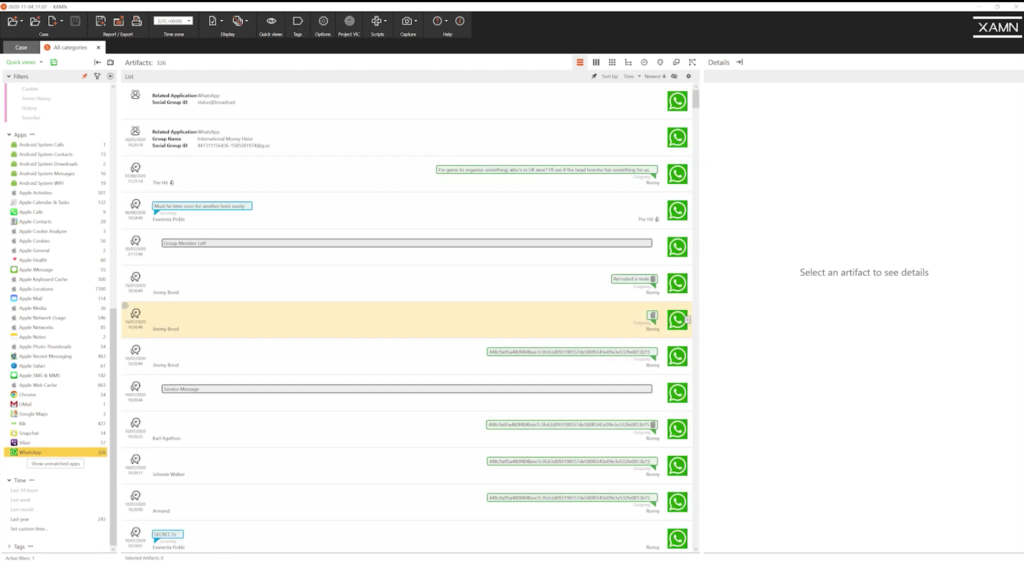Select the WhatsApp app filter
The width and height of the screenshot is (1024, 561).
point(56,452)
